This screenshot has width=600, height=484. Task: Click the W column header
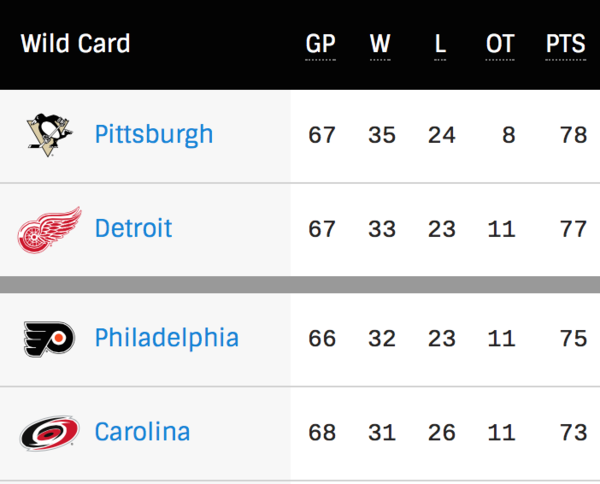(380, 44)
